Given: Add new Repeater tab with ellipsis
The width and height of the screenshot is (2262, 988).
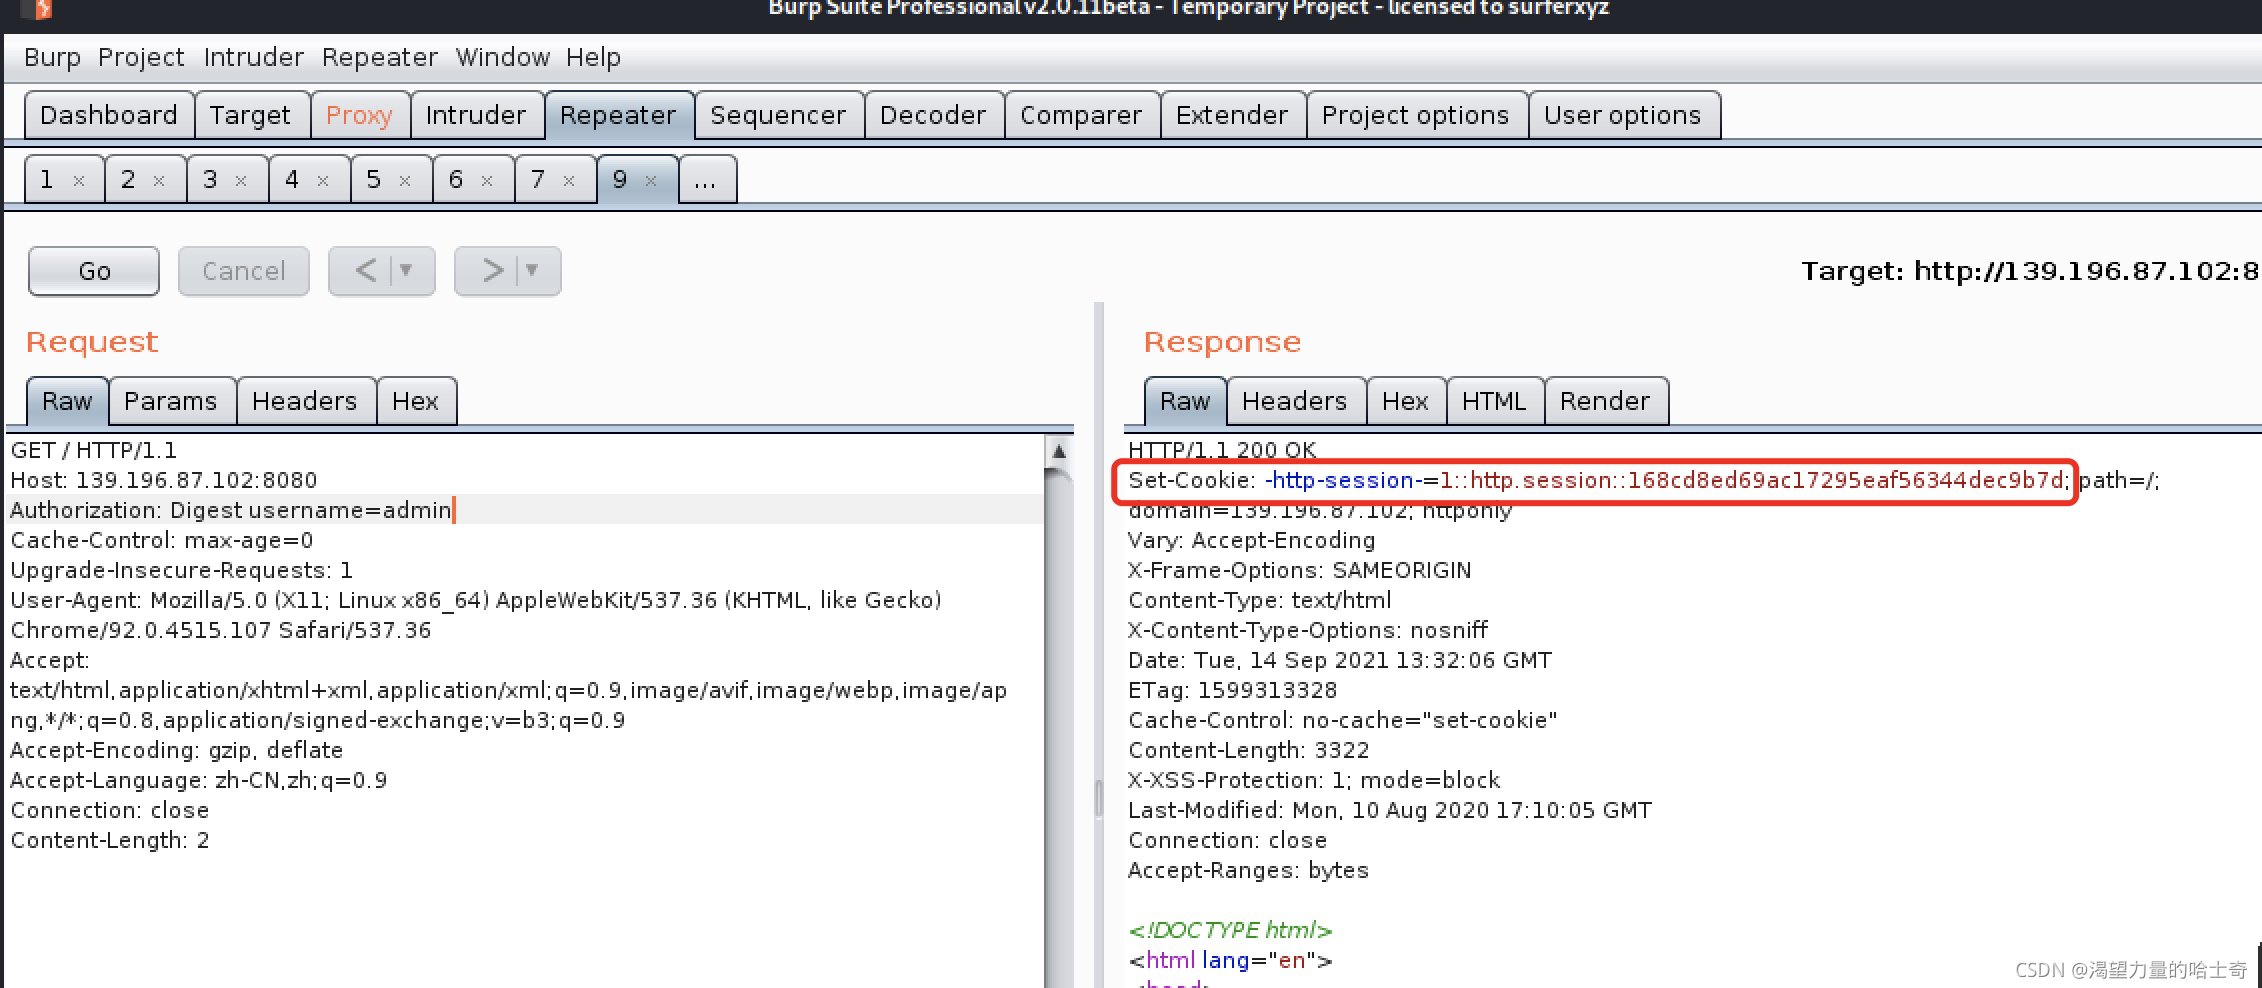Looking at the screenshot, I should (707, 180).
